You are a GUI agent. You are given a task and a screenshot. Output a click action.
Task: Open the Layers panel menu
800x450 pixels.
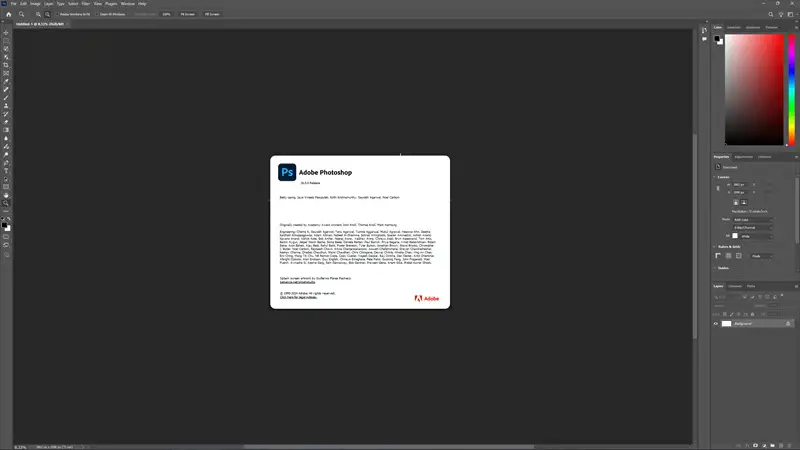pyautogui.click(x=796, y=286)
